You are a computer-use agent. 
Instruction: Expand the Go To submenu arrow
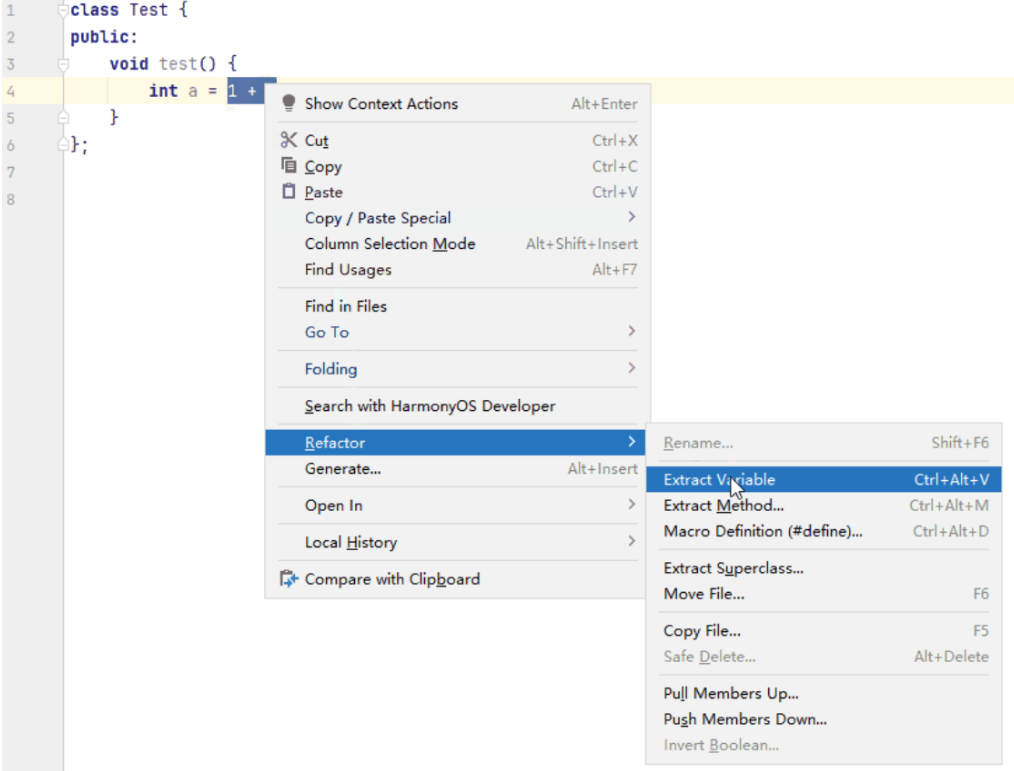click(x=631, y=331)
